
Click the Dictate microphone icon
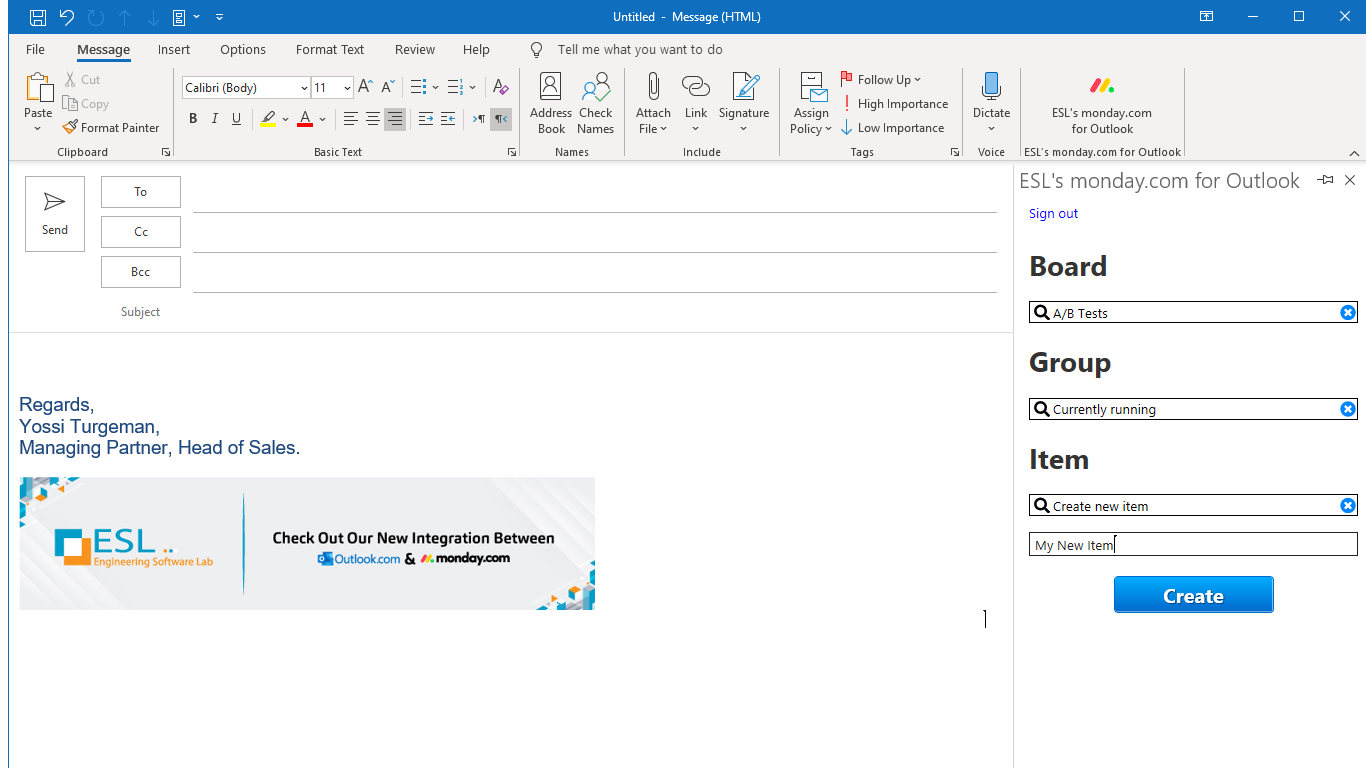pos(991,86)
